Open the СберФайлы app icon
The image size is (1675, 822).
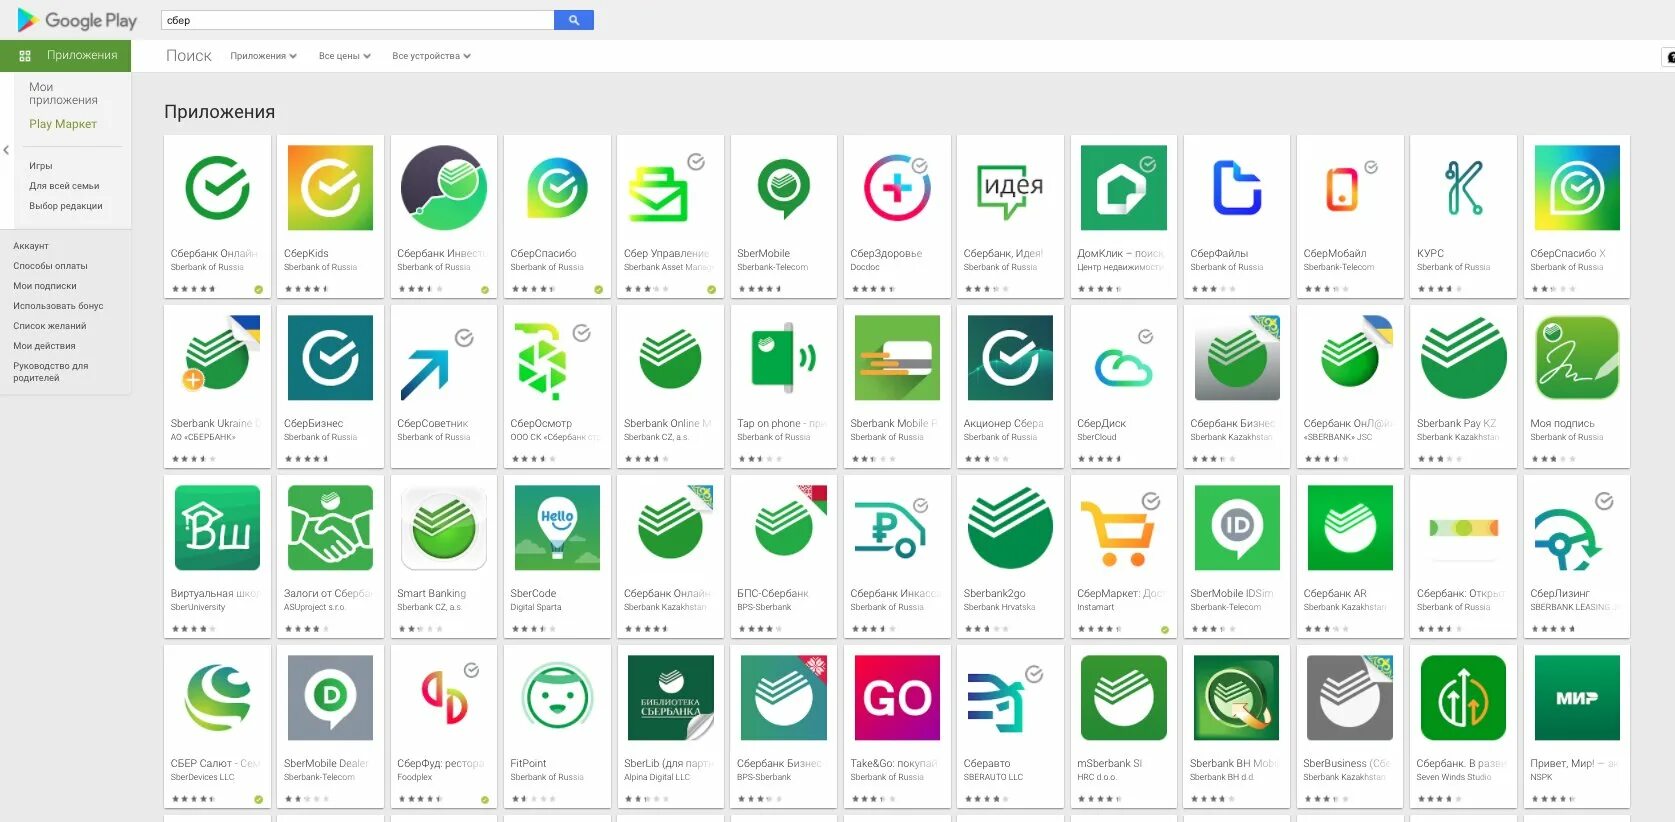click(1237, 188)
